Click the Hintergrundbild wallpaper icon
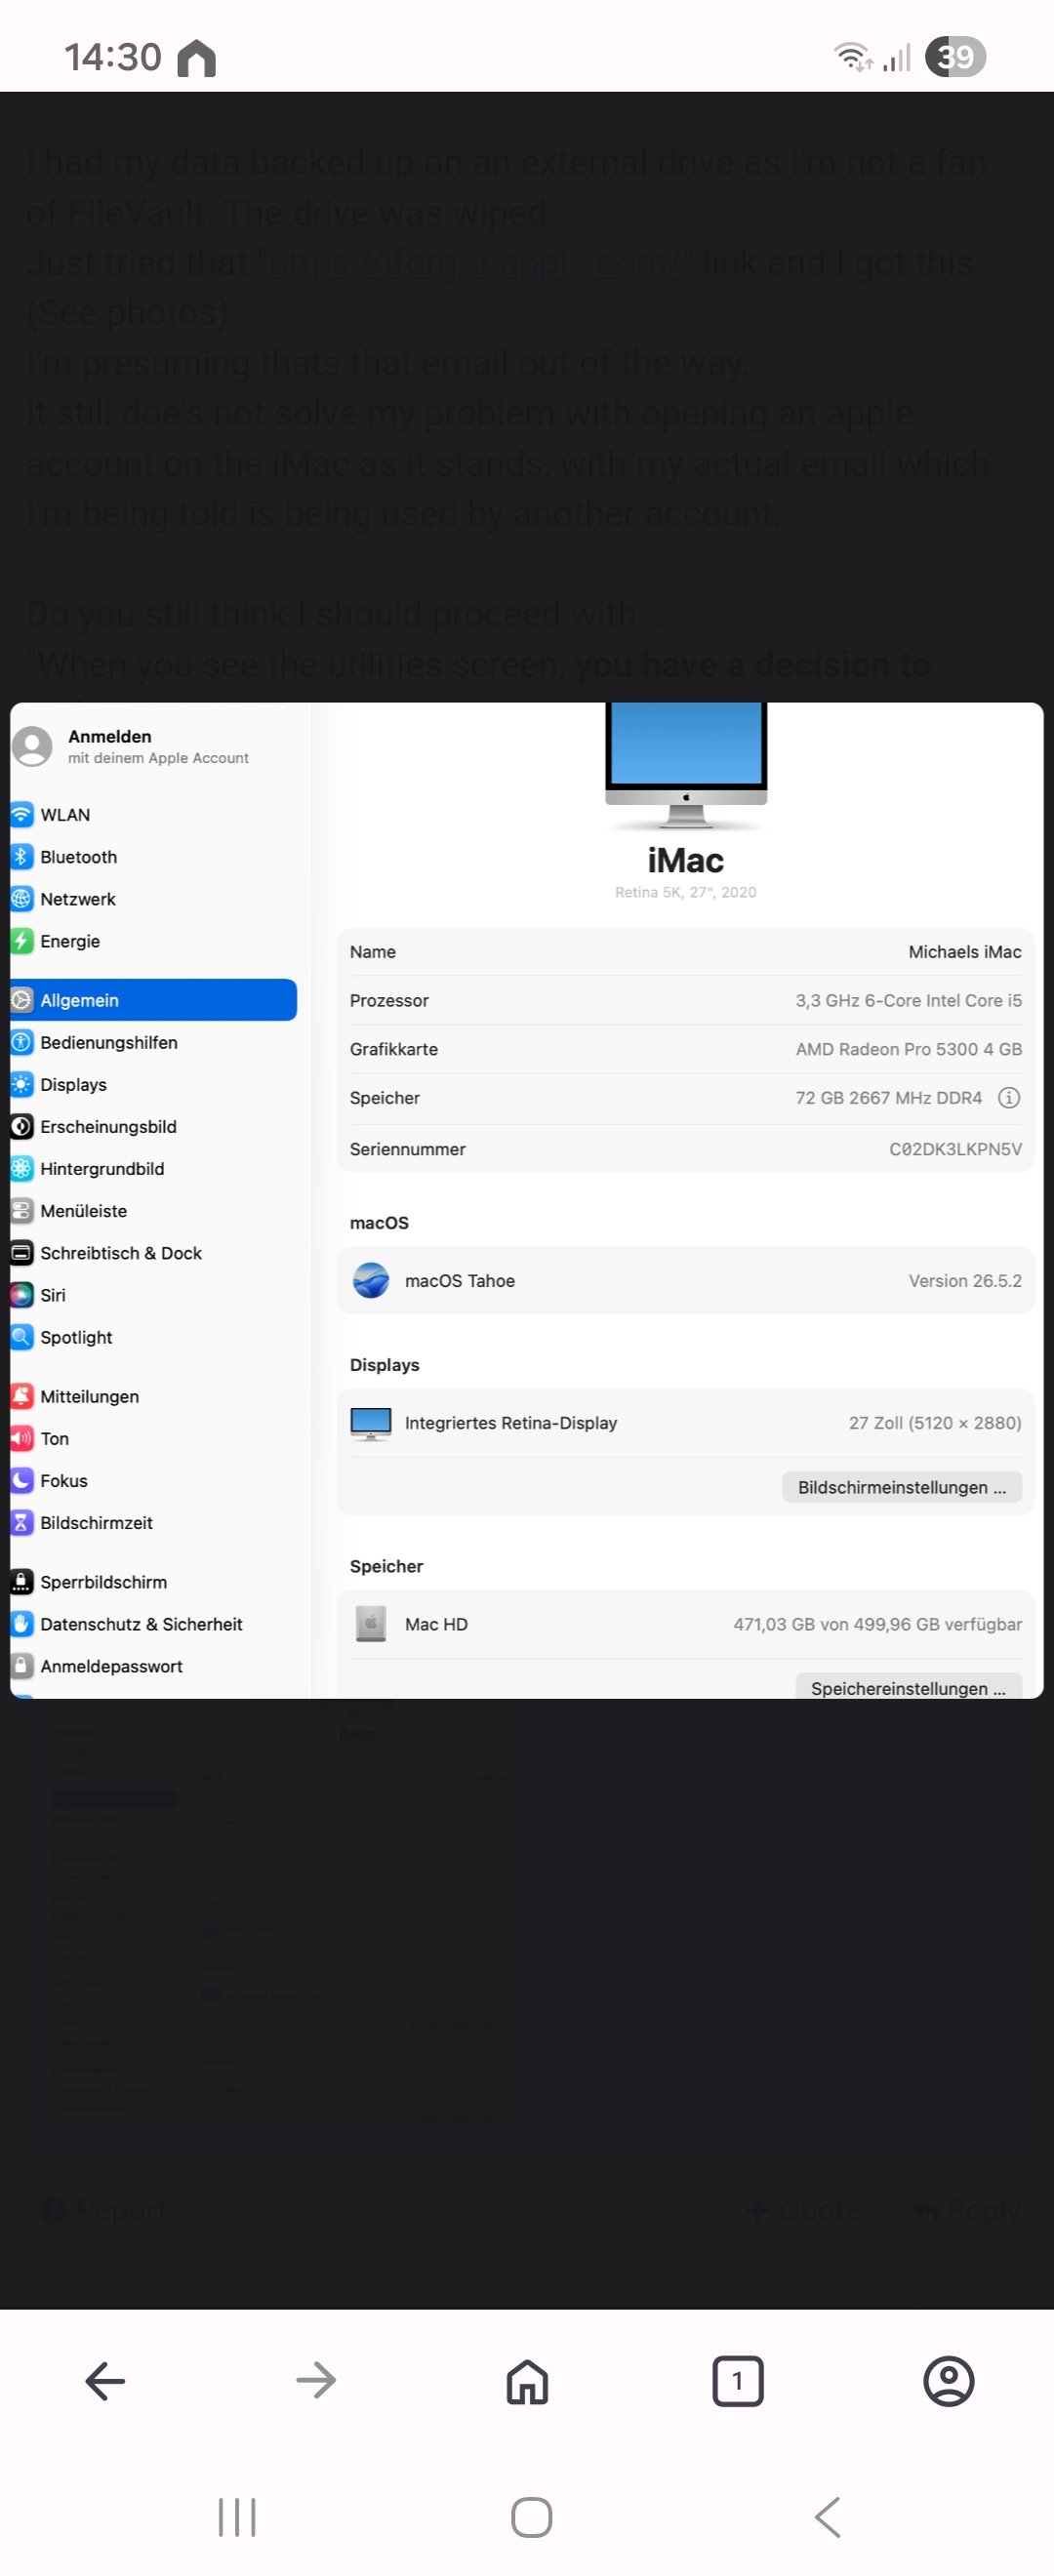The width and height of the screenshot is (1054, 2576). pyautogui.click(x=21, y=1168)
